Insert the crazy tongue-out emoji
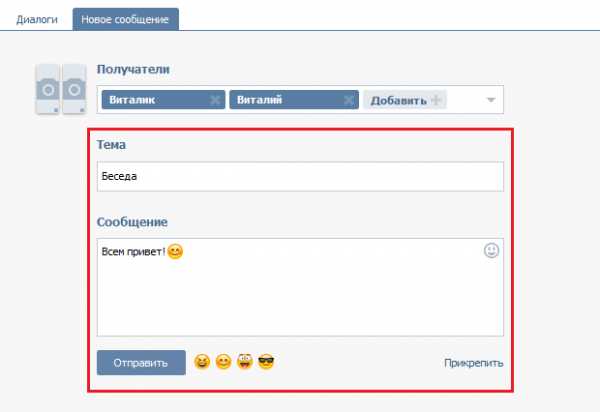The width and height of the screenshot is (600, 412). (x=245, y=362)
